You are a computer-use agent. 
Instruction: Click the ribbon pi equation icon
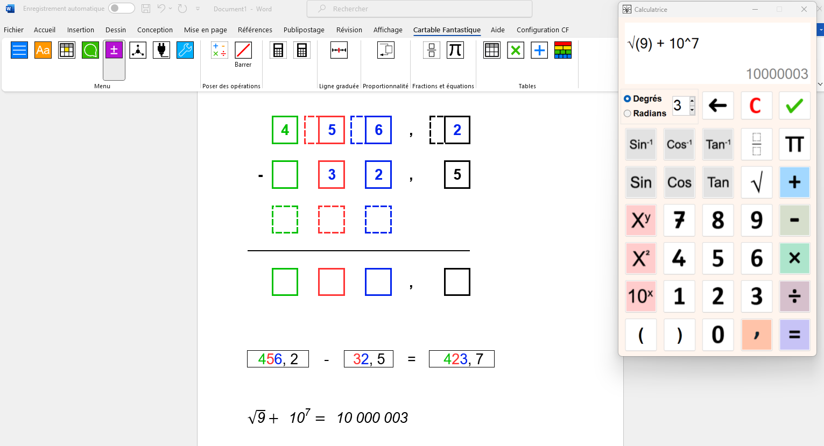click(455, 50)
